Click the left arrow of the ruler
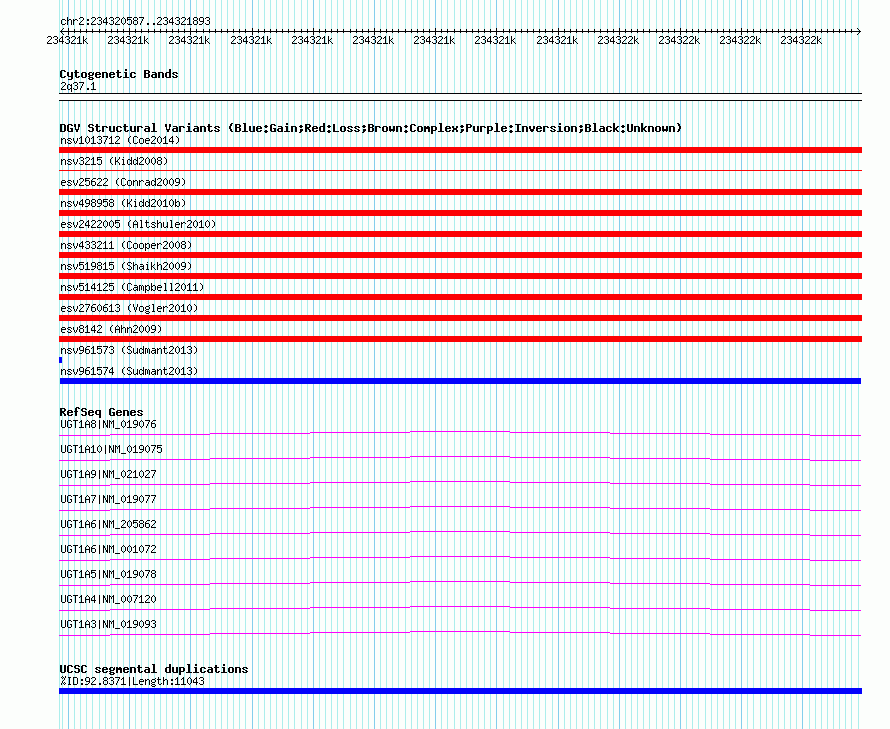The height and width of the screenshot is (729, 890). (x=62, y=32)
